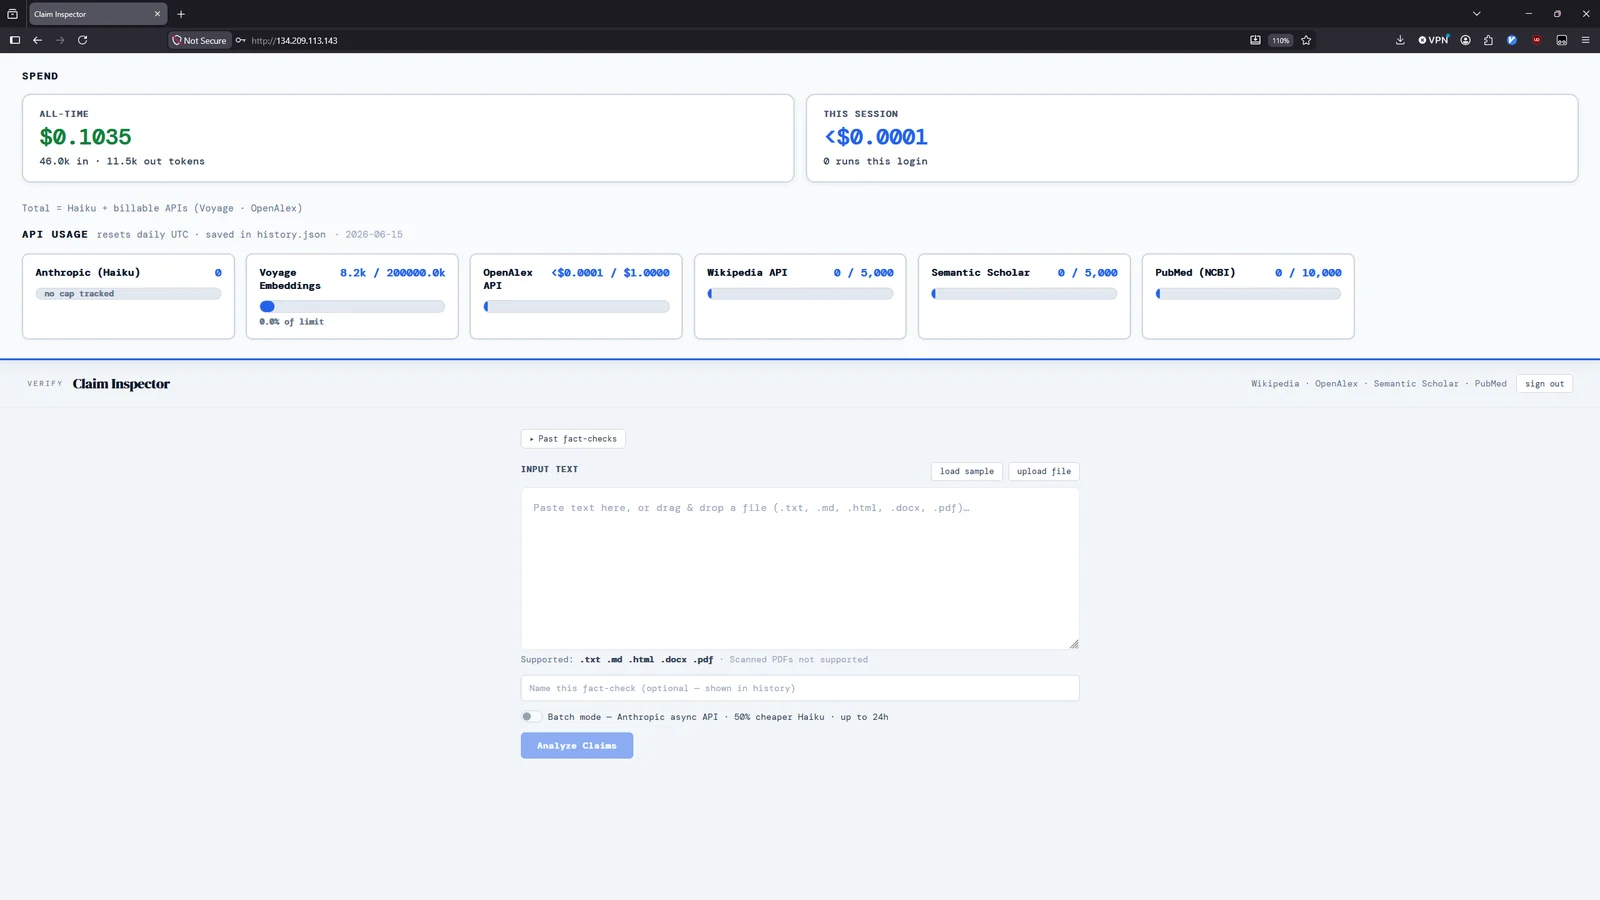Click the 0.0% of limit text

[x=291, y=322]
